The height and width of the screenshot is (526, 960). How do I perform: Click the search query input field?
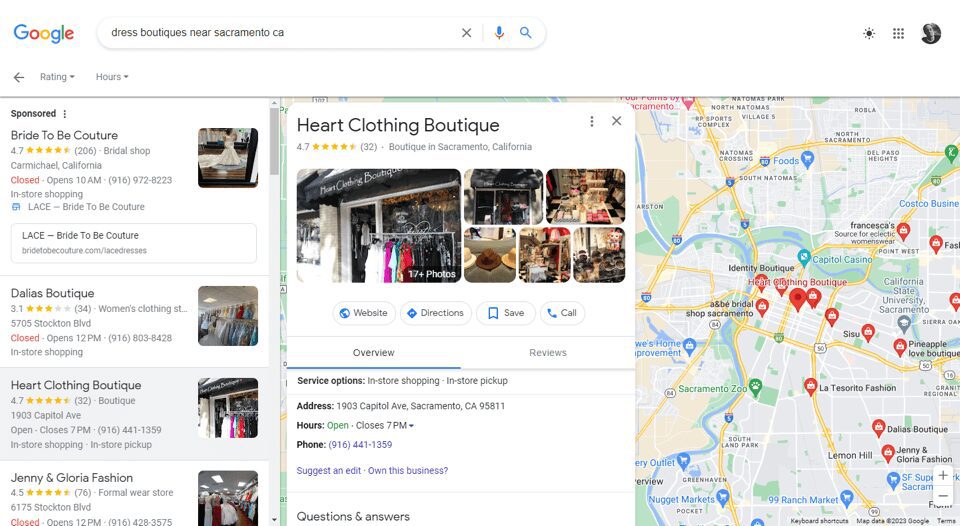click(282, 32)
